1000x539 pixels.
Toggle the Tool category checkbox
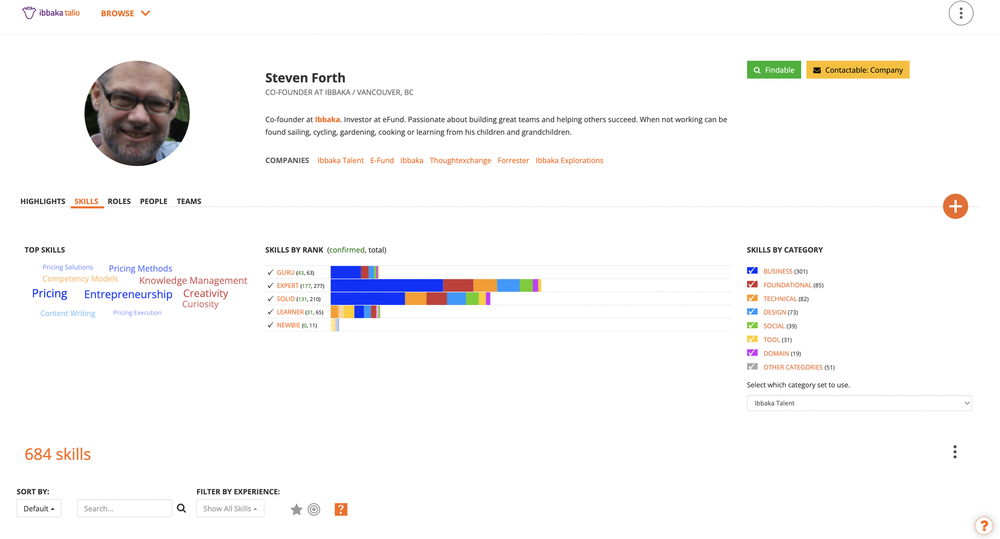click(x=752, y=339)
